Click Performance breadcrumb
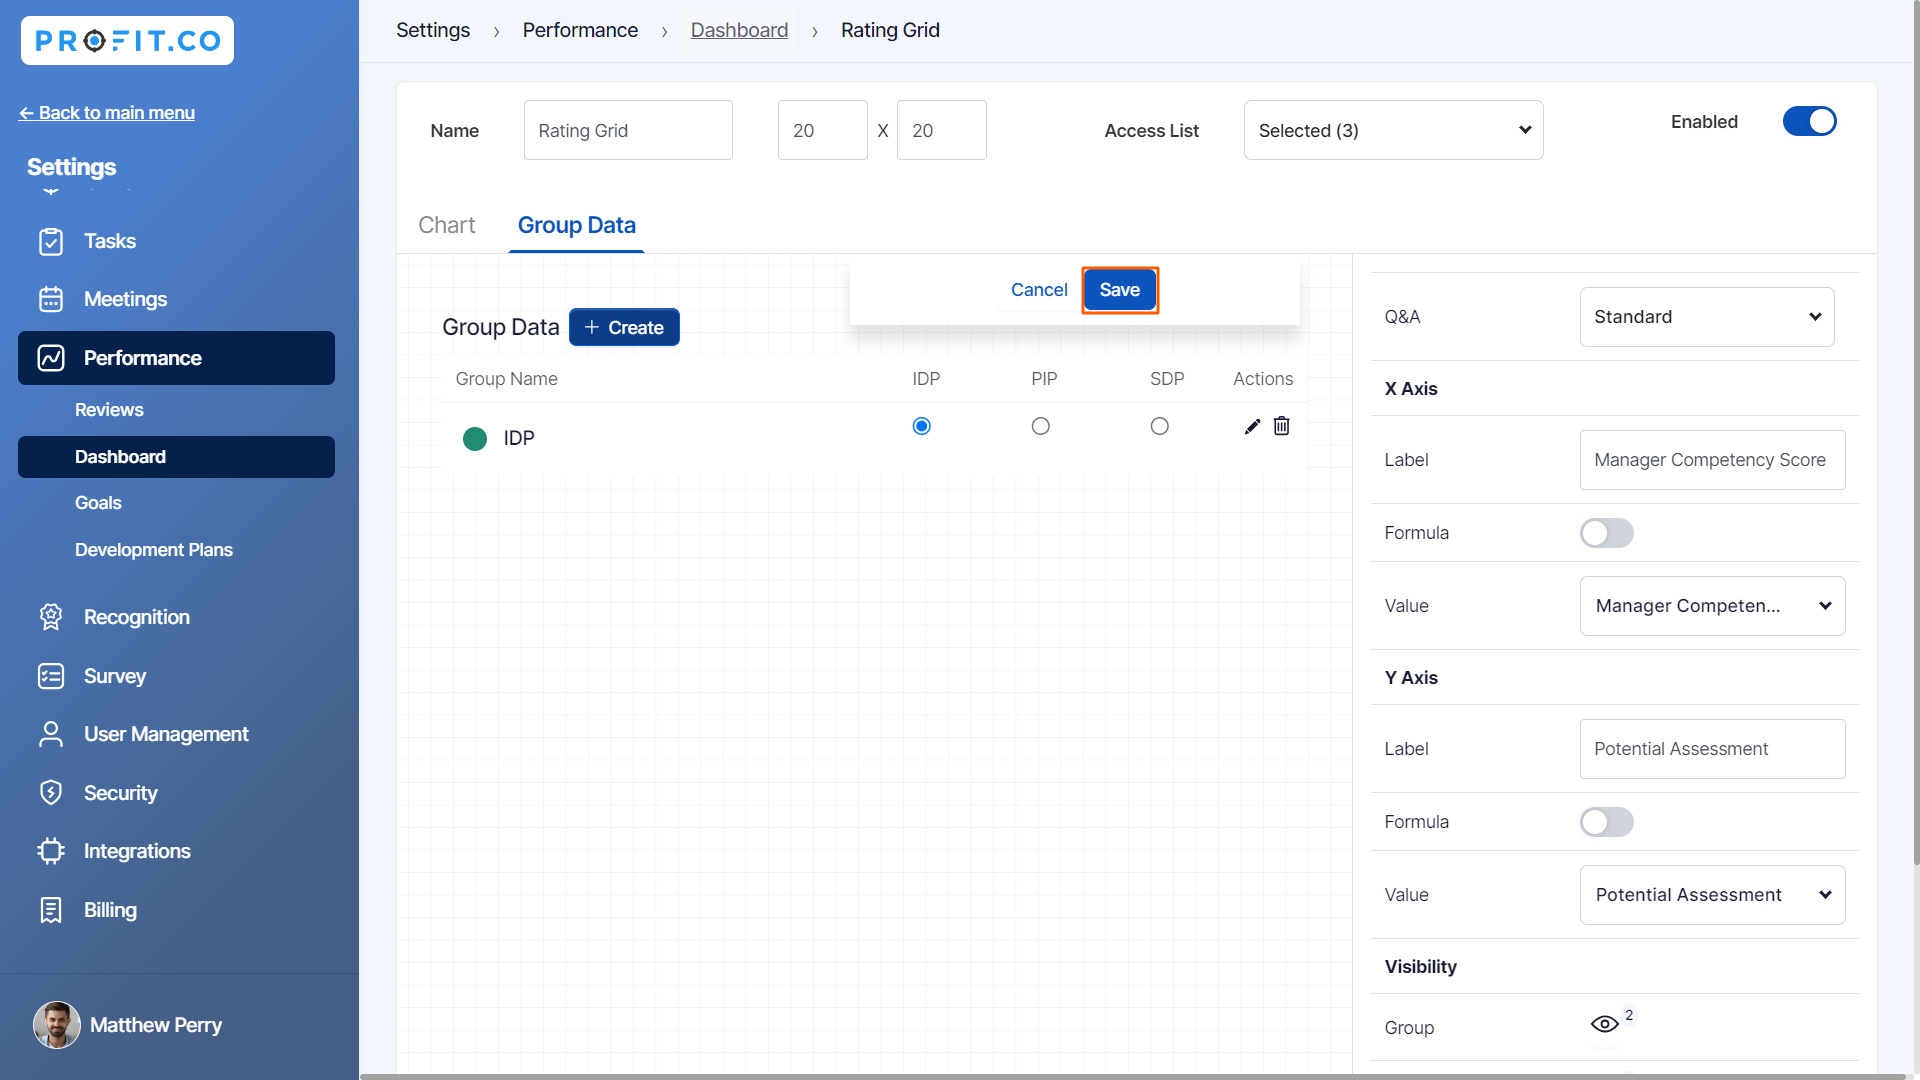Viewport: 1920px width, 1080px height. pos(580,30)
